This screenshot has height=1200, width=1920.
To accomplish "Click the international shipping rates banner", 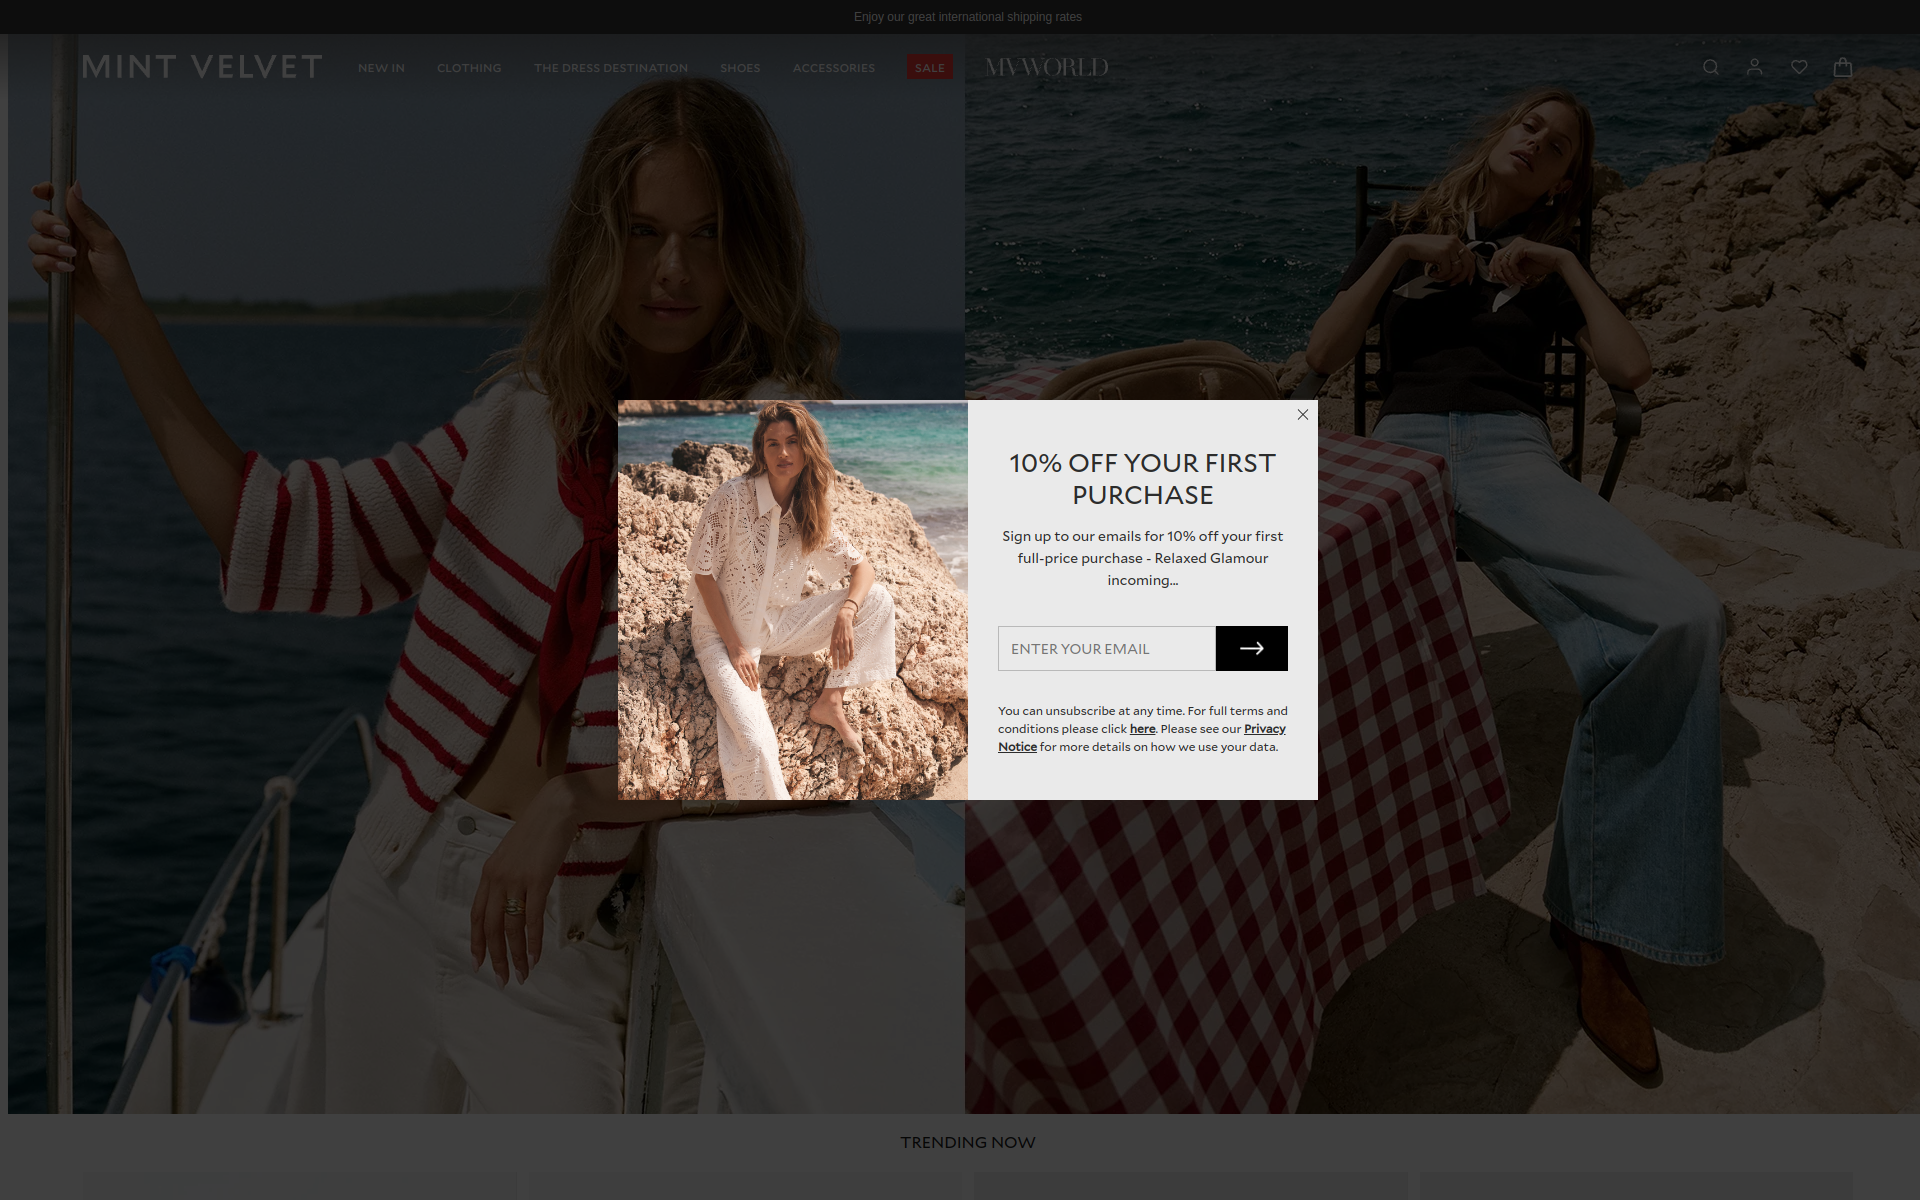I will point(967,17).
